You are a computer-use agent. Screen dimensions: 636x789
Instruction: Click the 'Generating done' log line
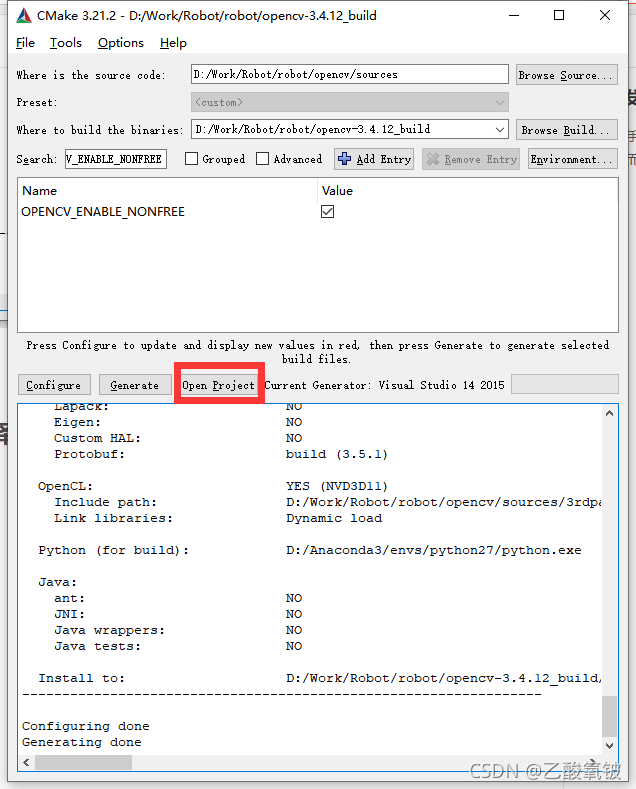click(x=82, y=742)
